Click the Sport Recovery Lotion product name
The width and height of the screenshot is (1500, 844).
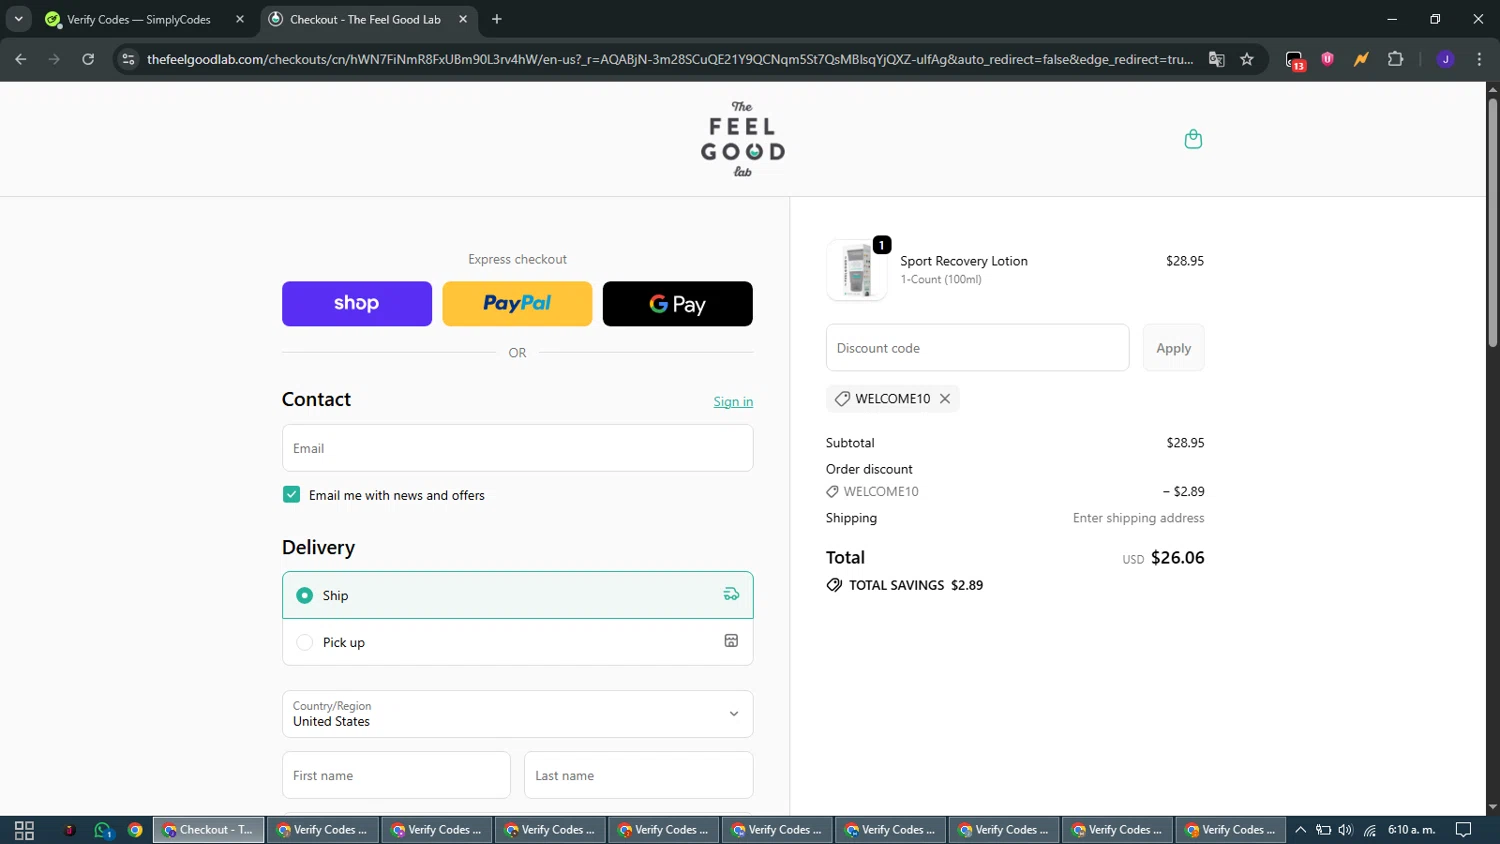tap(964, 261)
